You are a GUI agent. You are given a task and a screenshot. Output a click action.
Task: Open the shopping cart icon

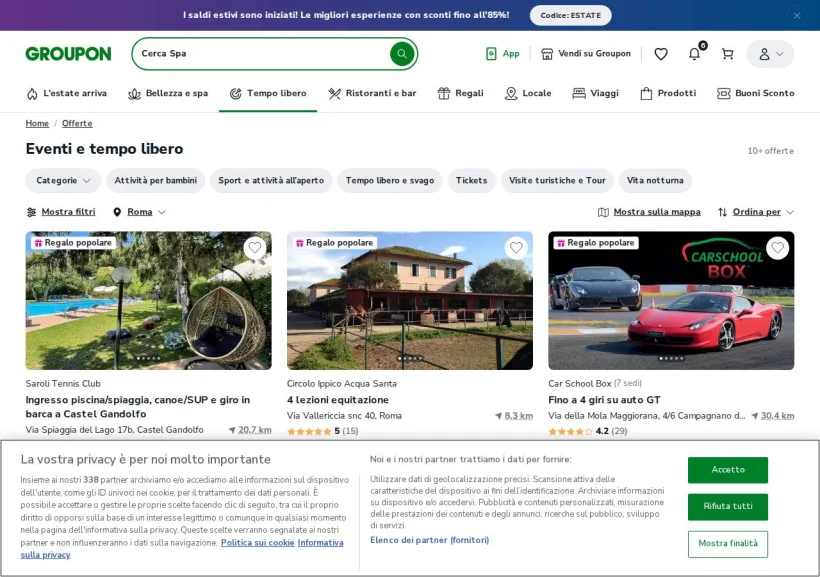[727, 53]
